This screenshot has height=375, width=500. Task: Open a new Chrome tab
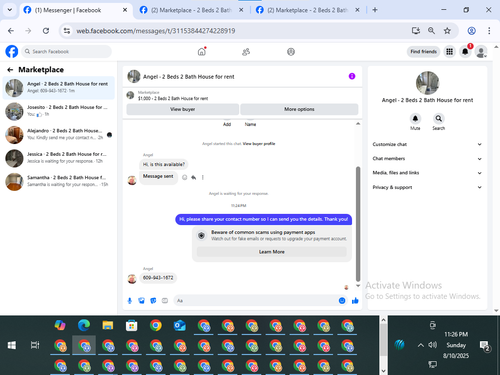[375, 10]
